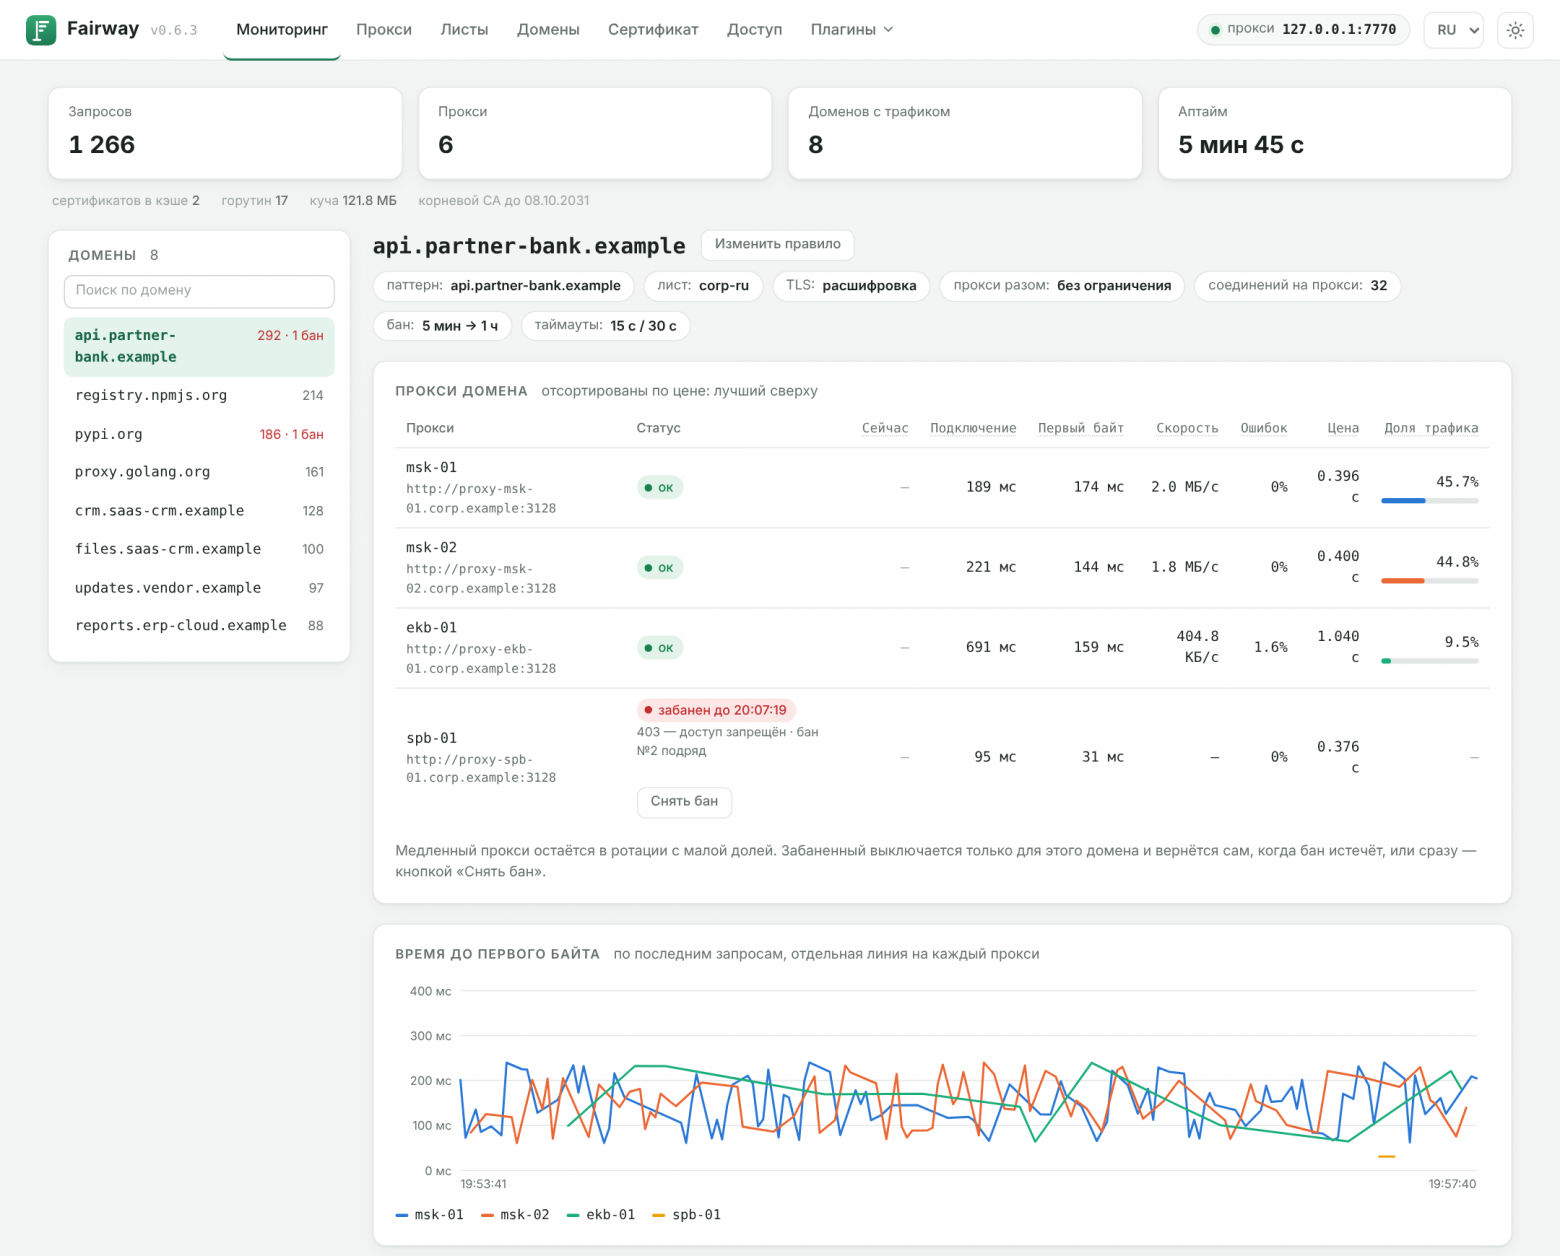Go to the Доступ tab

[x=754, y=30]
